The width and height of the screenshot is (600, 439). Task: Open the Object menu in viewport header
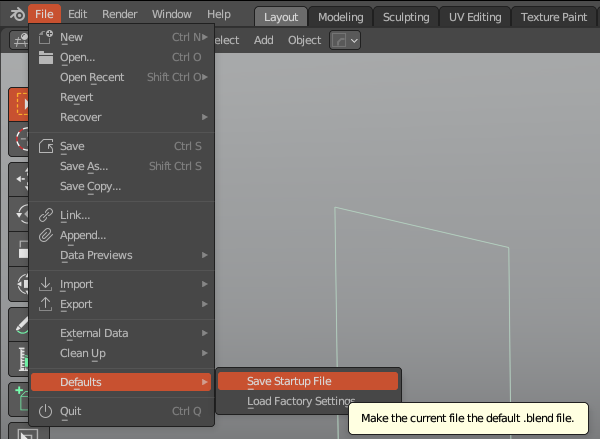pos(305,40)
